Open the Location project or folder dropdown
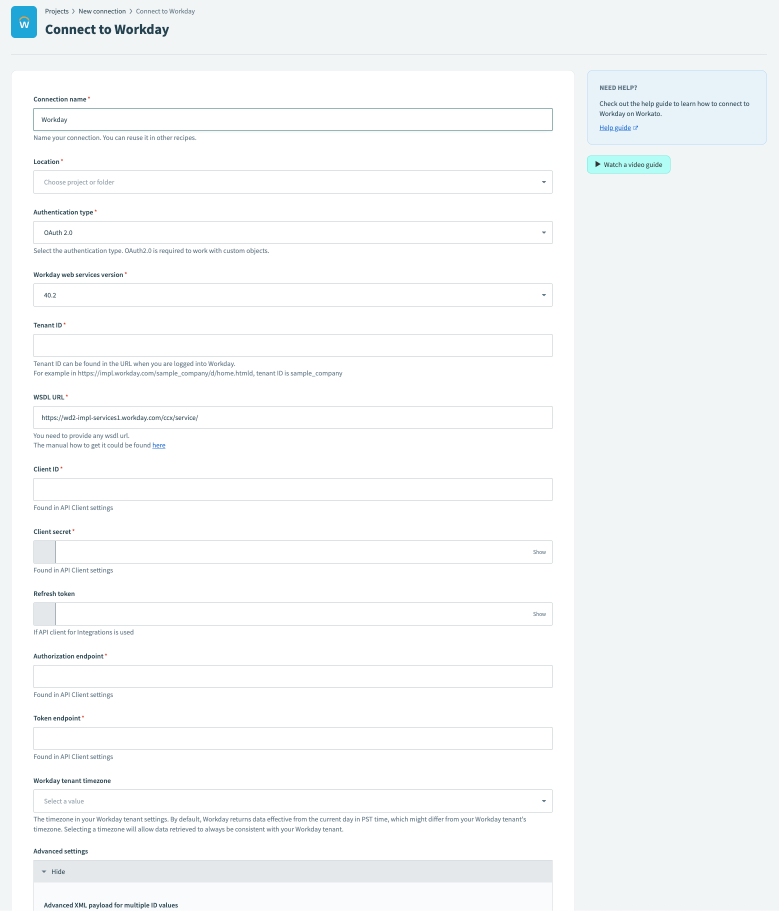 point(292,182)
